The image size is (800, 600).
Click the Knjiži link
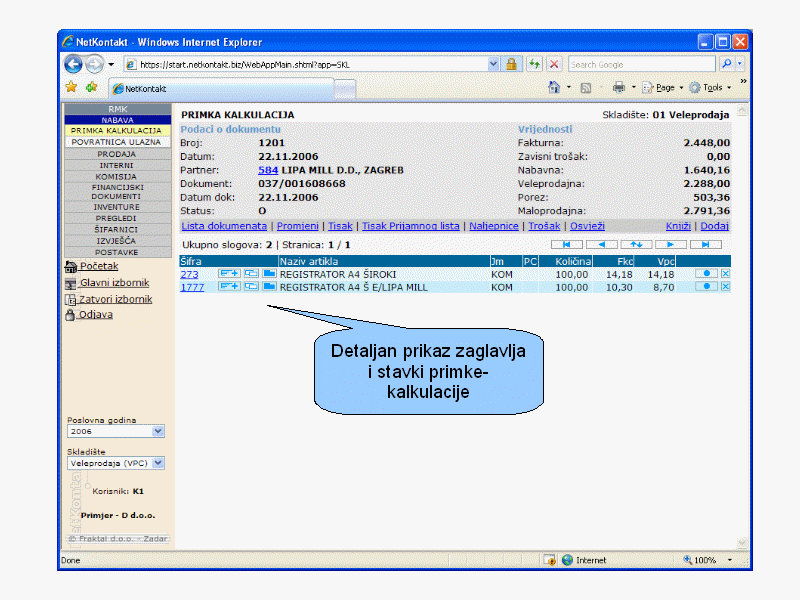tap(678, 226)
